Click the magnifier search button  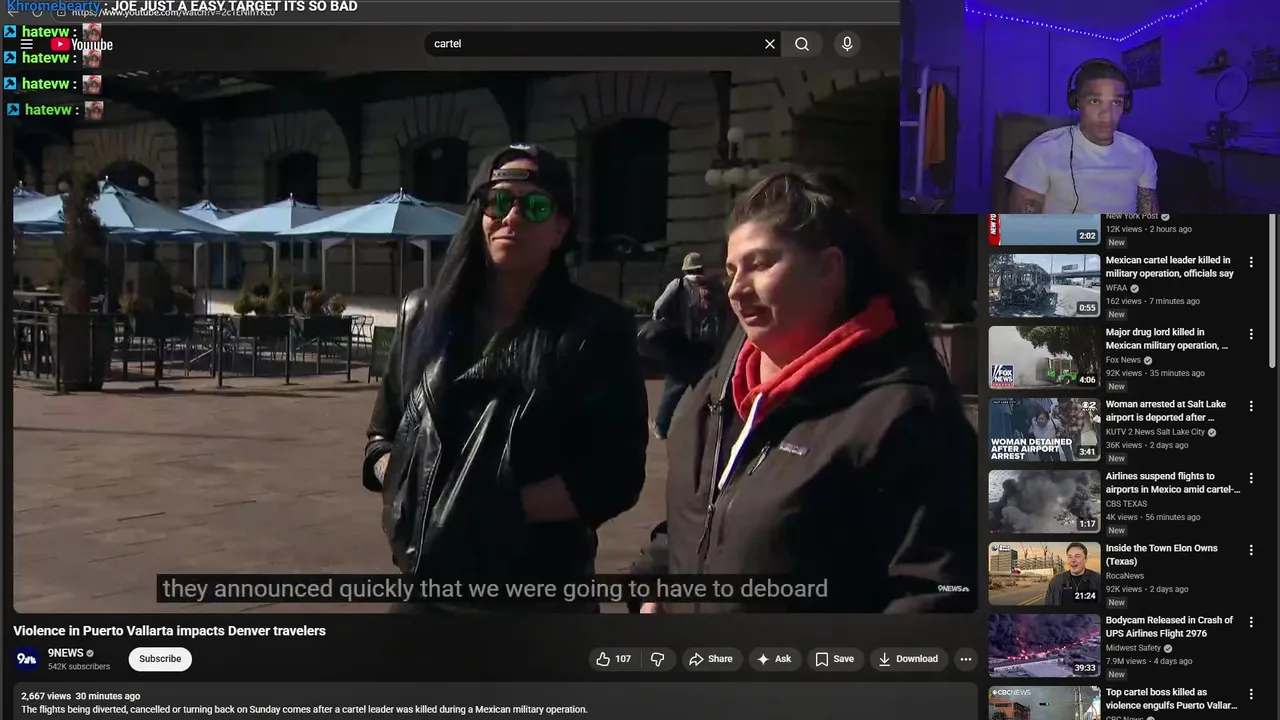point(802,44)
